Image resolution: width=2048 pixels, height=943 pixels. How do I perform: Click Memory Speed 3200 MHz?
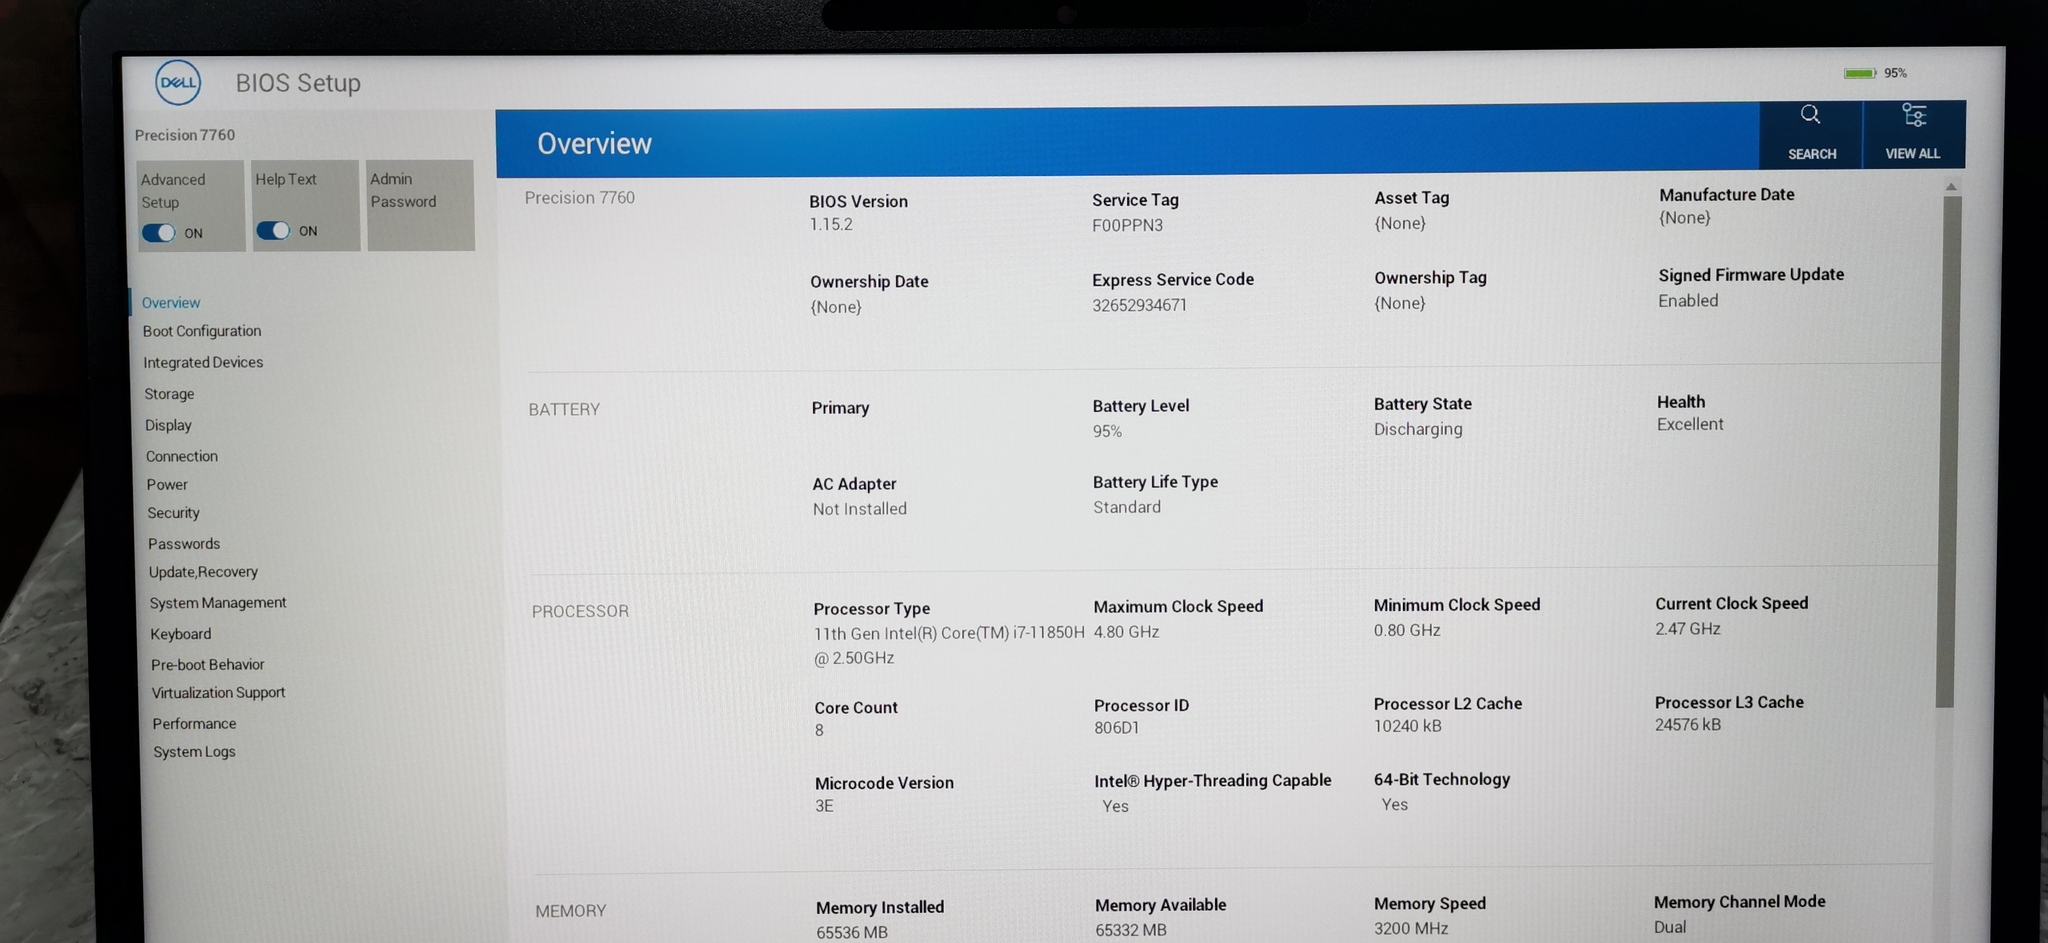1411,928
